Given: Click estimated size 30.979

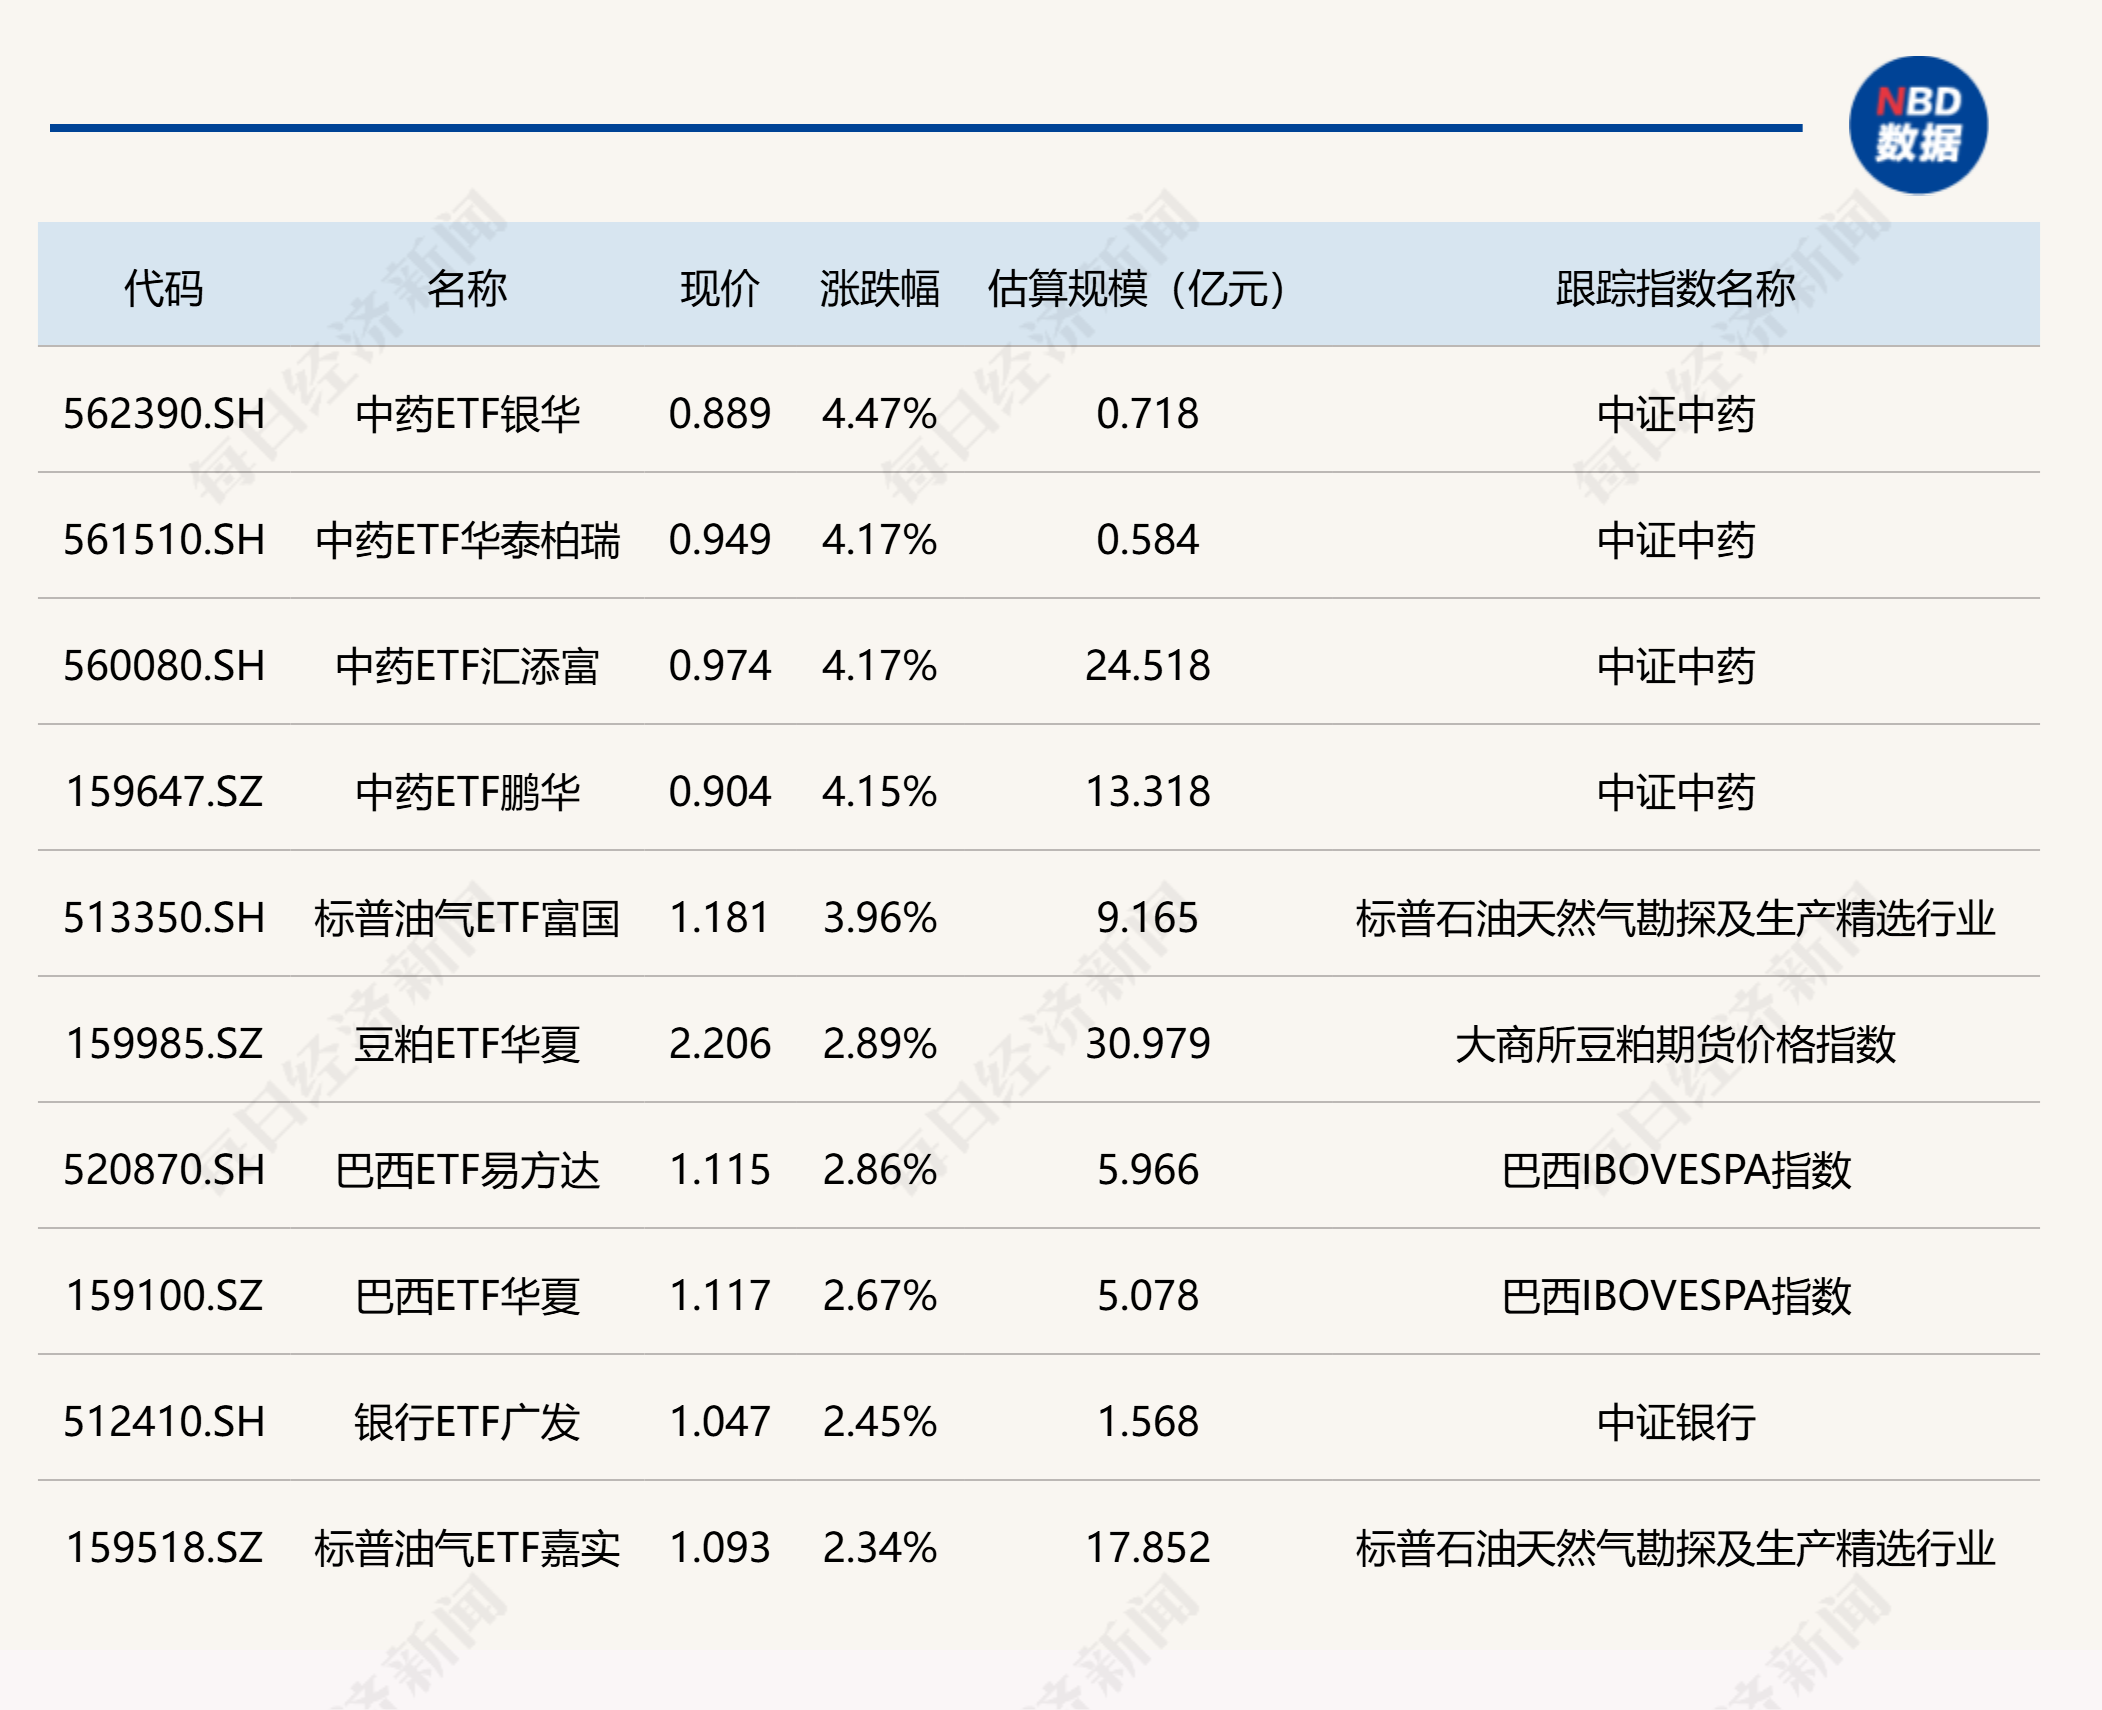Looking at the screenshot, I should 1148,1044.
